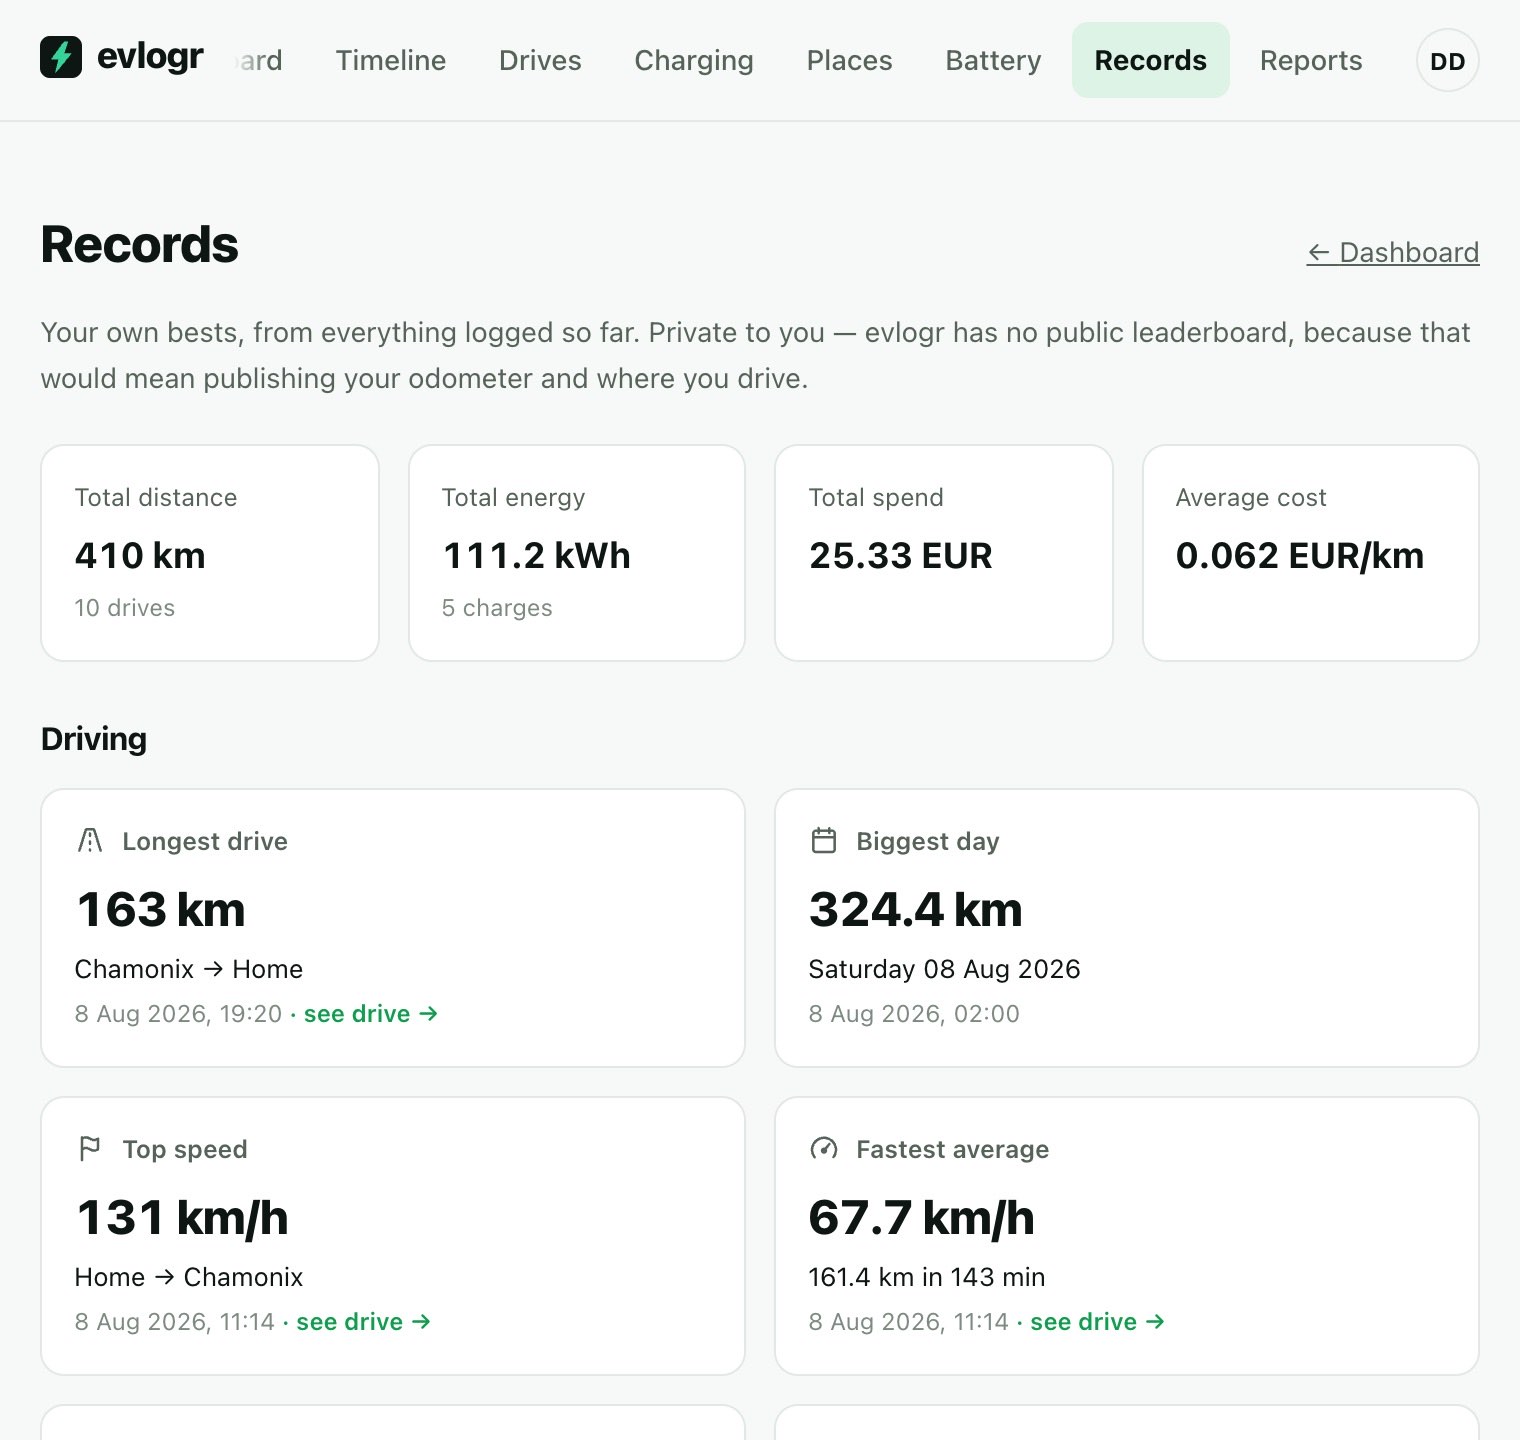1520x1440 pixels.
Task: Select the Records tab
Action: coord(1150,60)
